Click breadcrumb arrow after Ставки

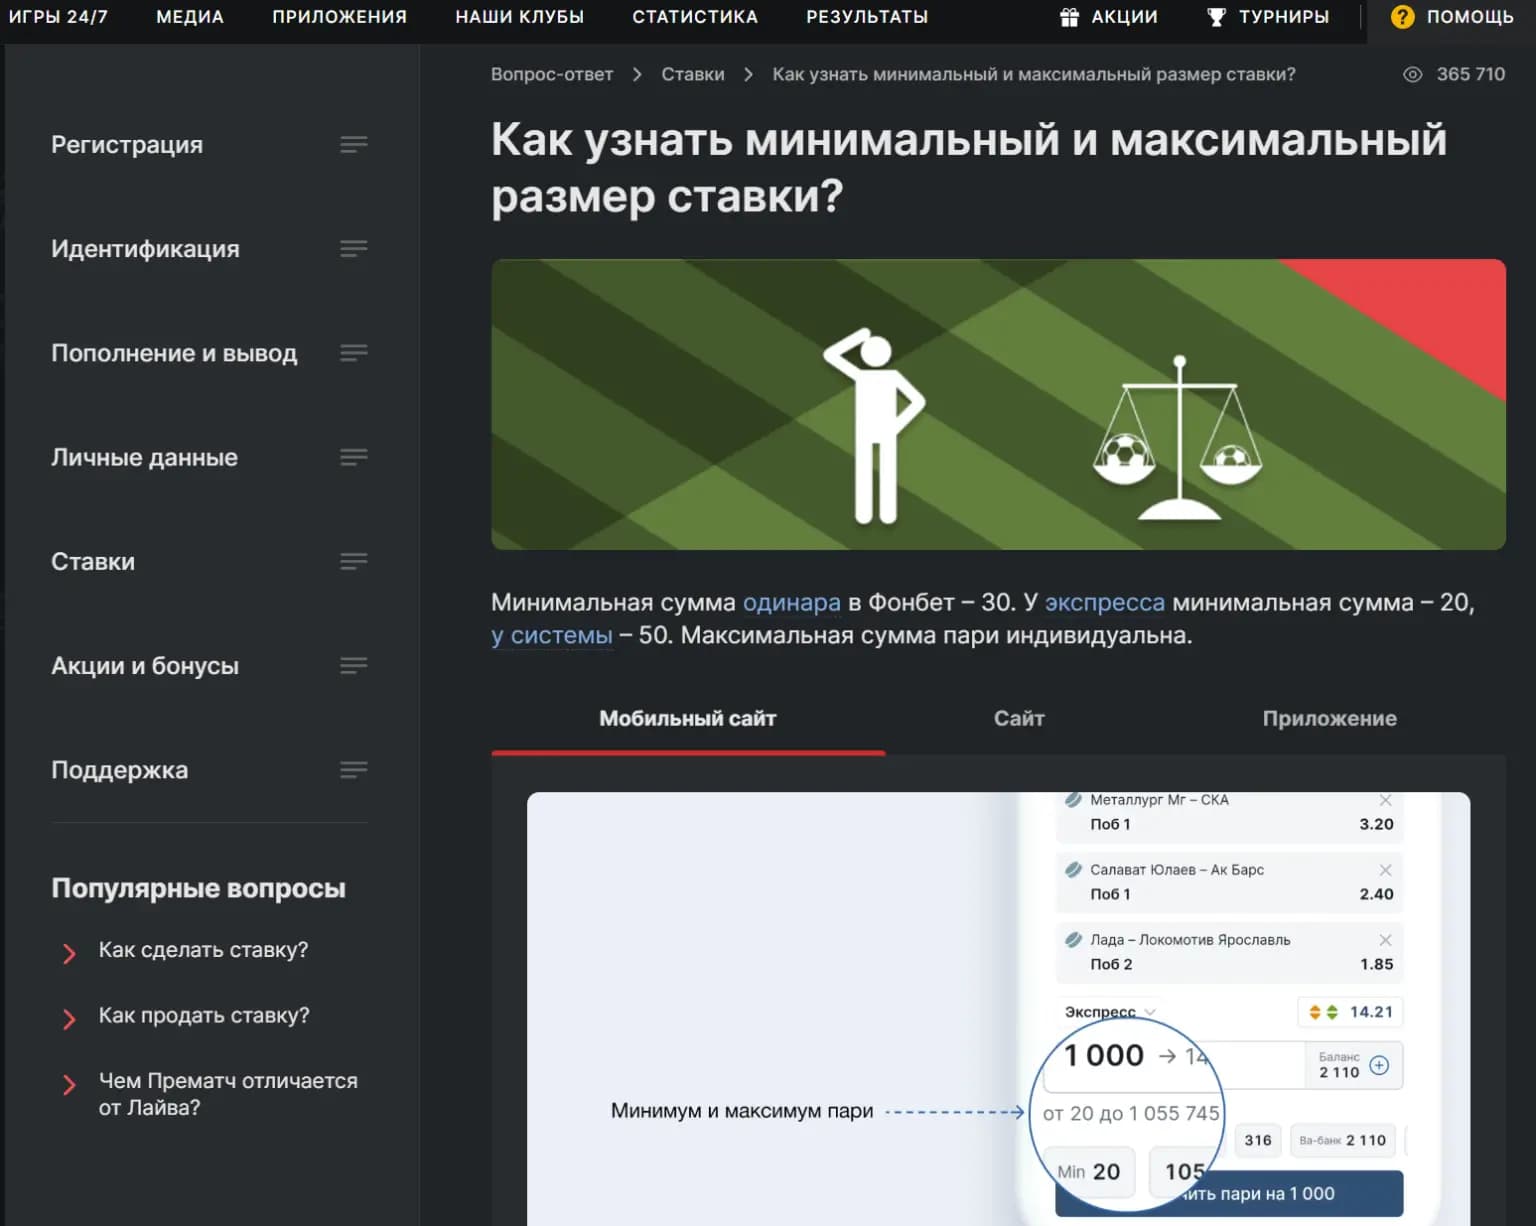[x=748, y=74]
